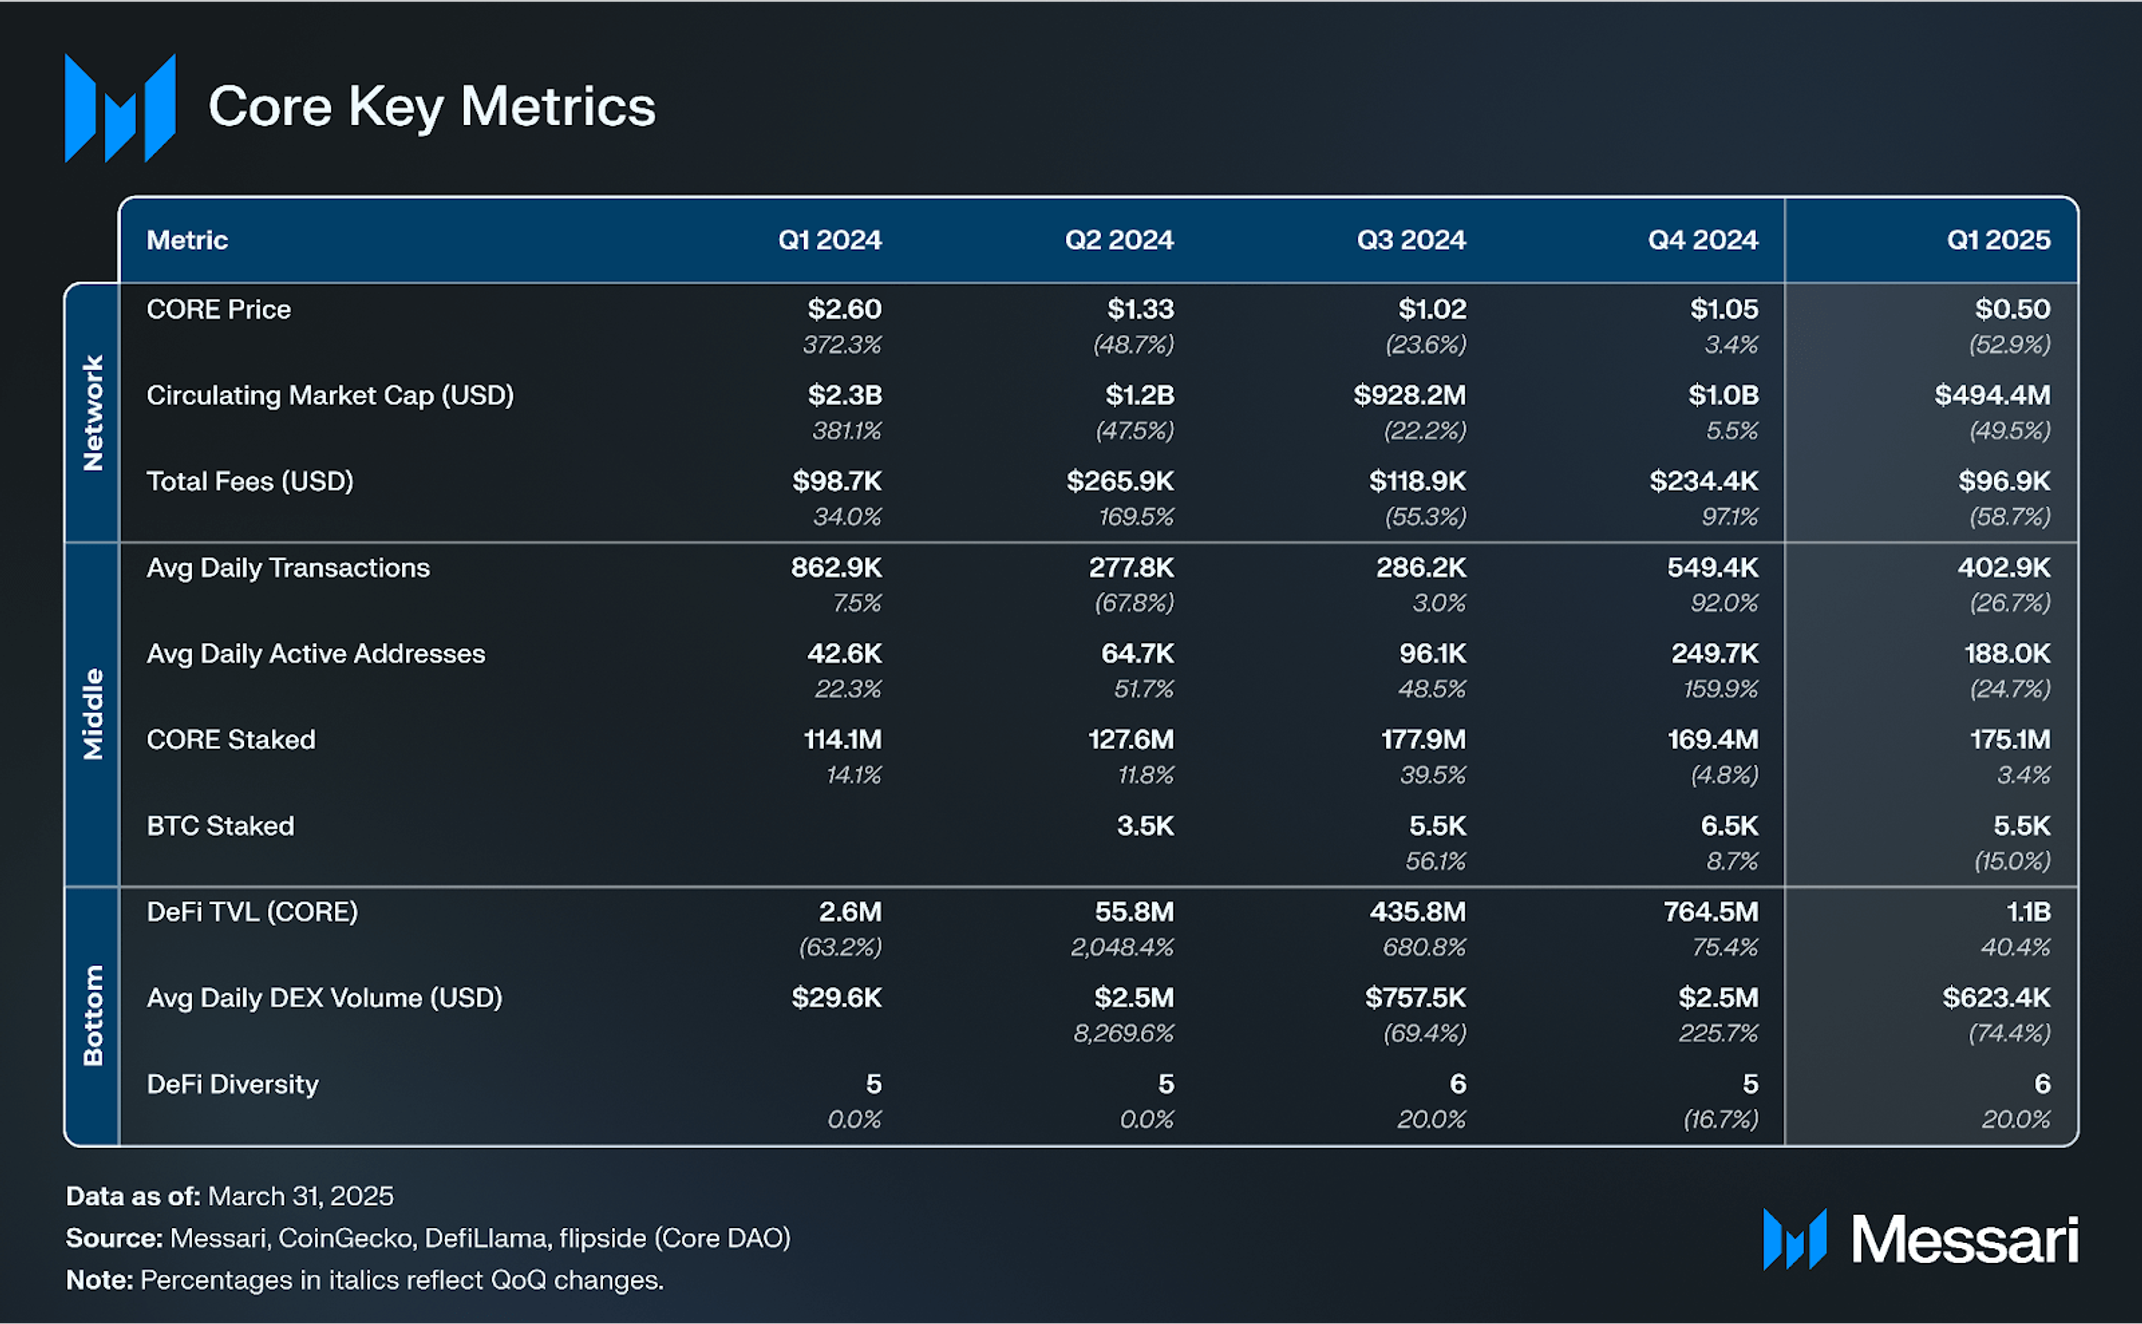The width and height of the screenshot is (2142, 1324).
Task: Click the '(15.0%)' BTC staked change
Action: [x=2012, y=861]
